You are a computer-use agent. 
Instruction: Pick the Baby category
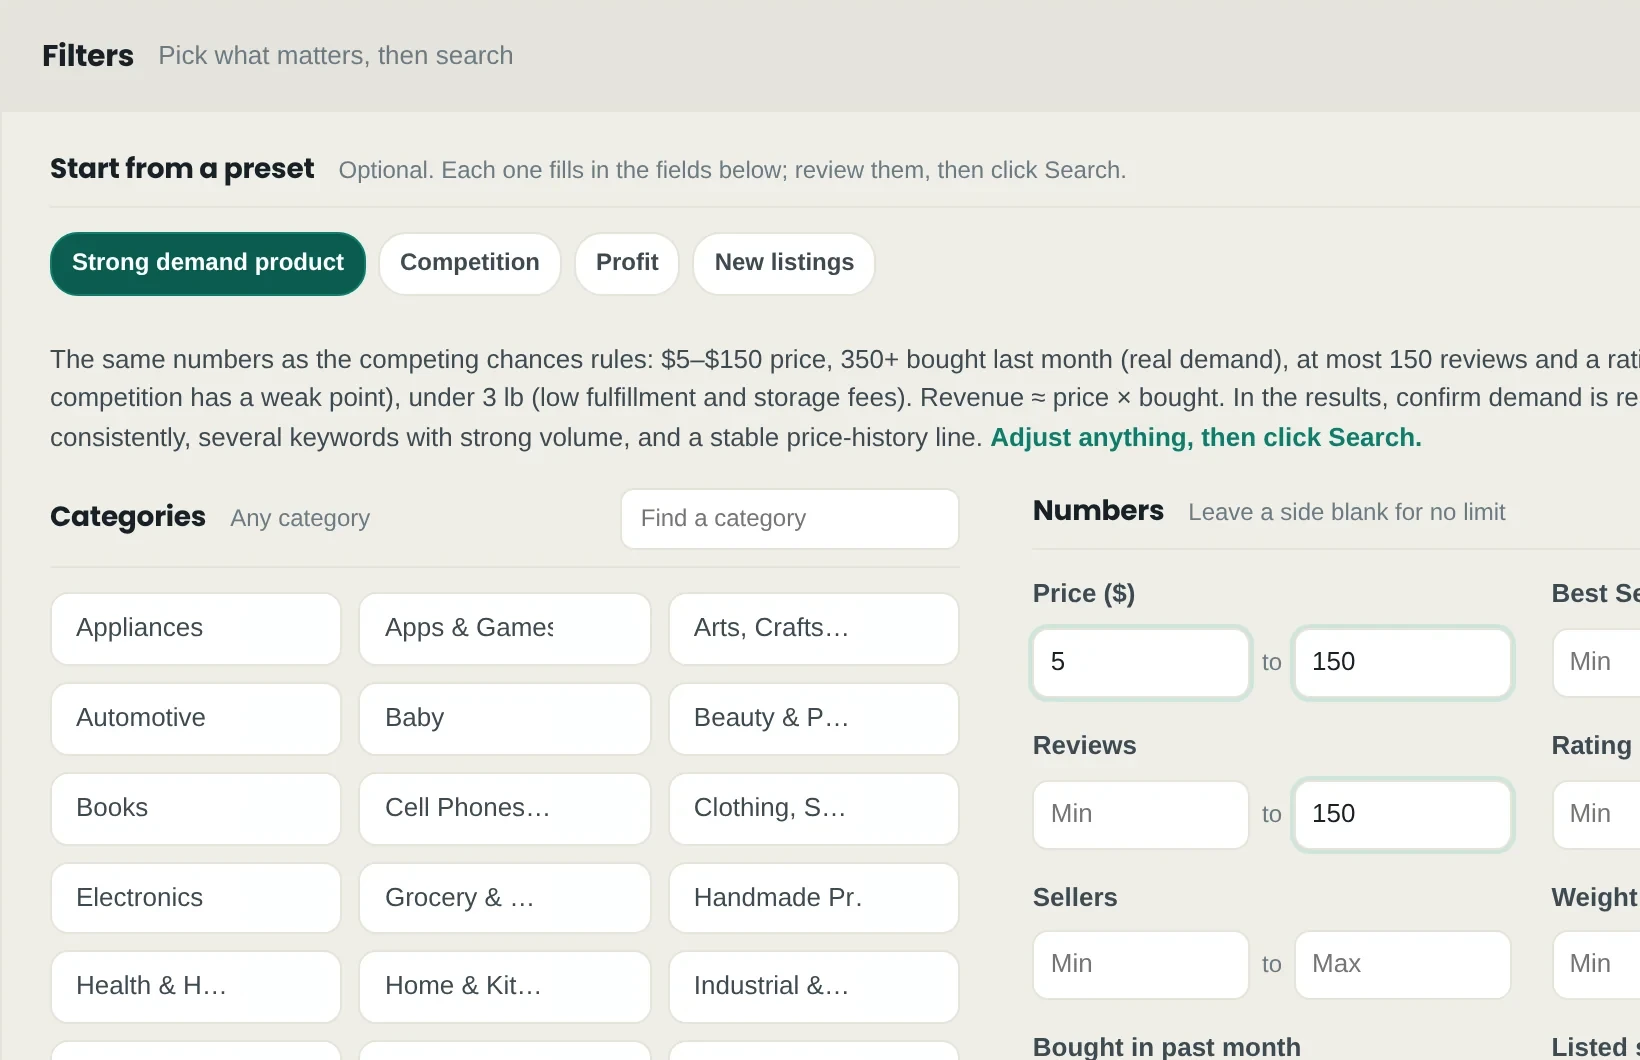coord(505,719)
